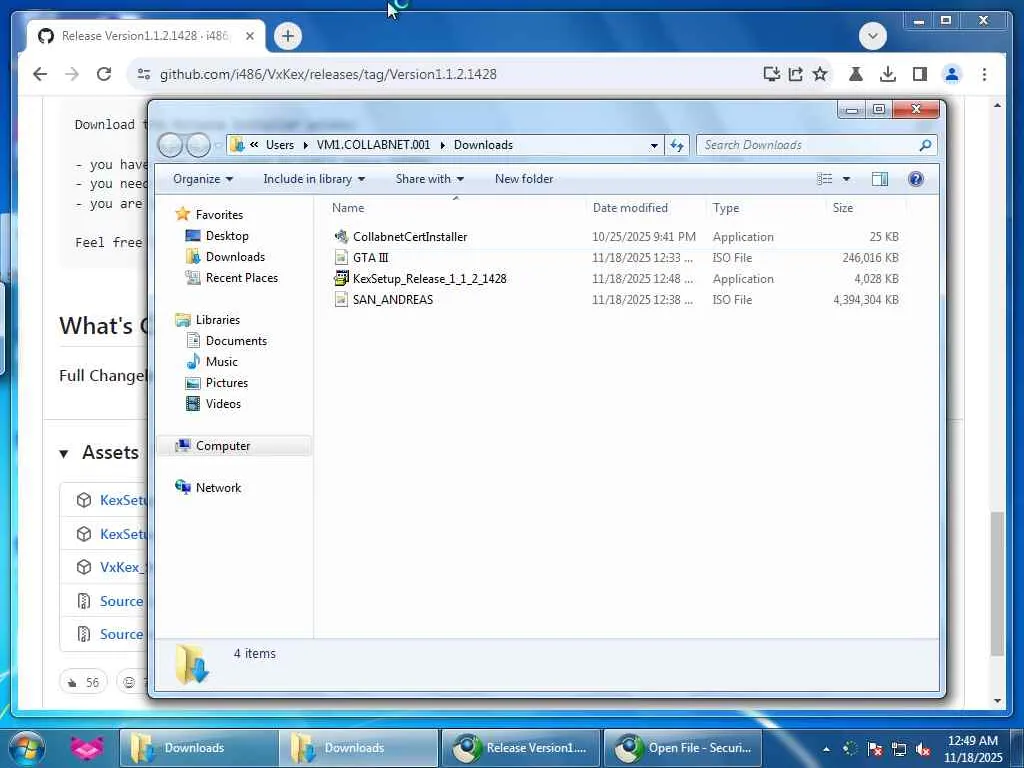1024x768 pixels.
Task: Open the Organize menu
Action: (x=202, y=179)
